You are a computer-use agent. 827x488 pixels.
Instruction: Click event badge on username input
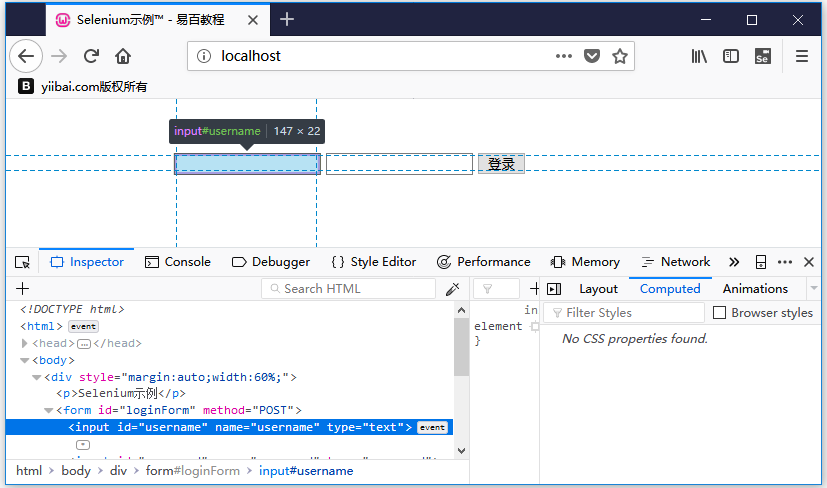point(432,427)
